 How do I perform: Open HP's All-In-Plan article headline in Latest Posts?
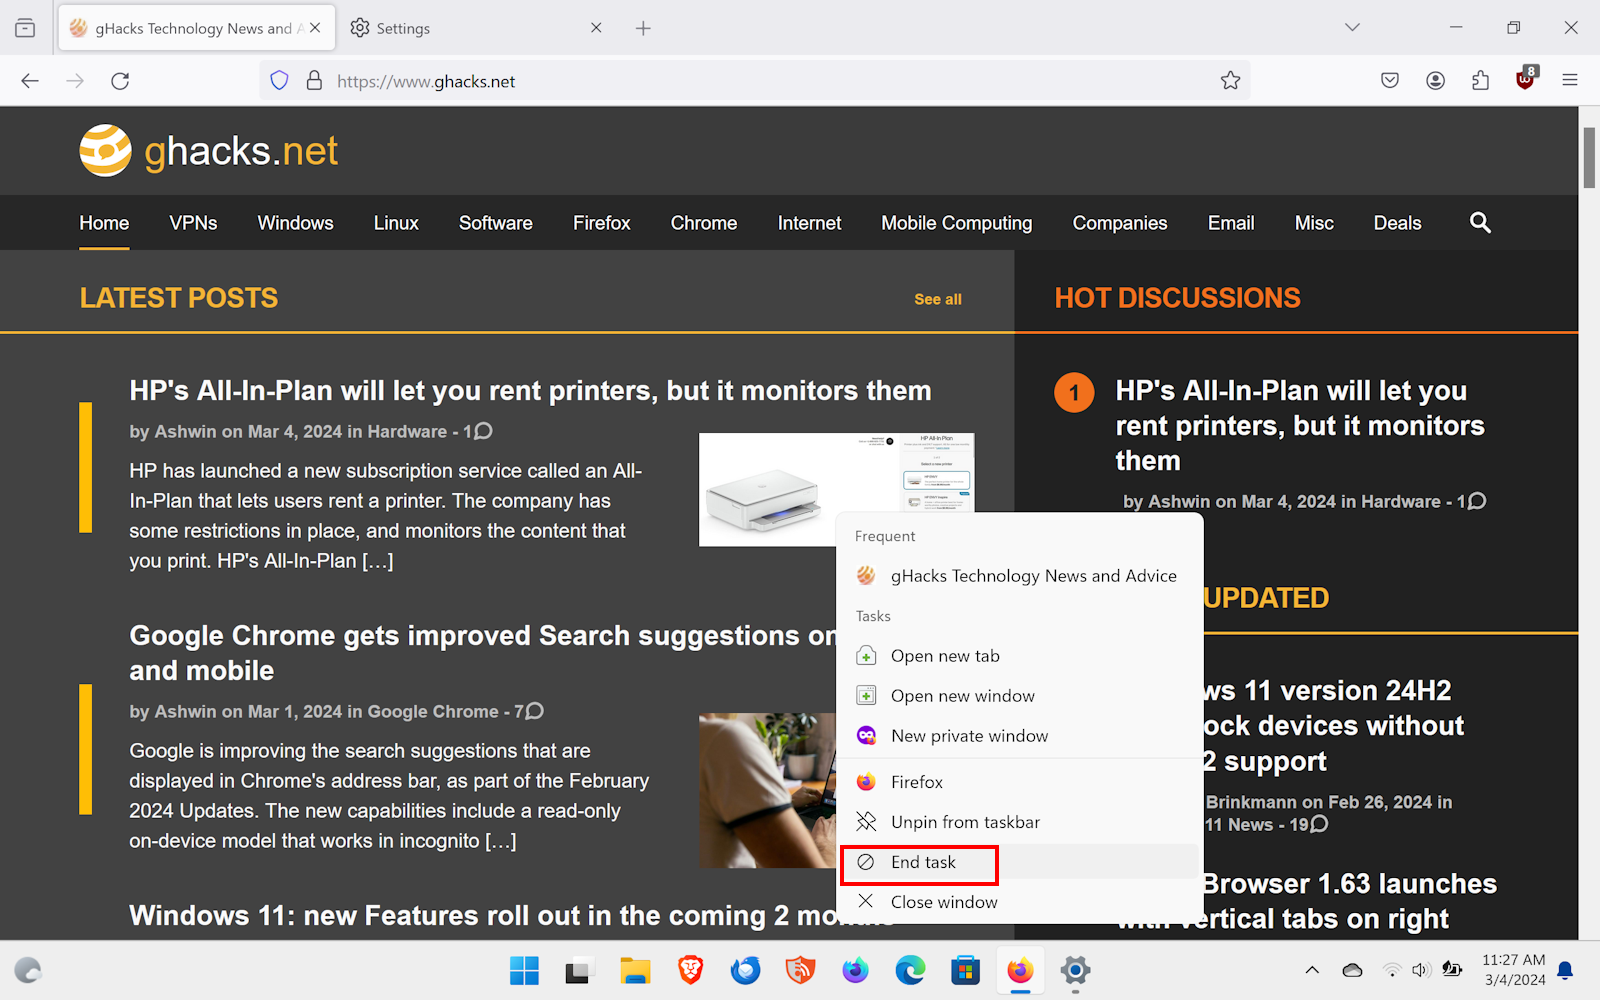(530, 391)
